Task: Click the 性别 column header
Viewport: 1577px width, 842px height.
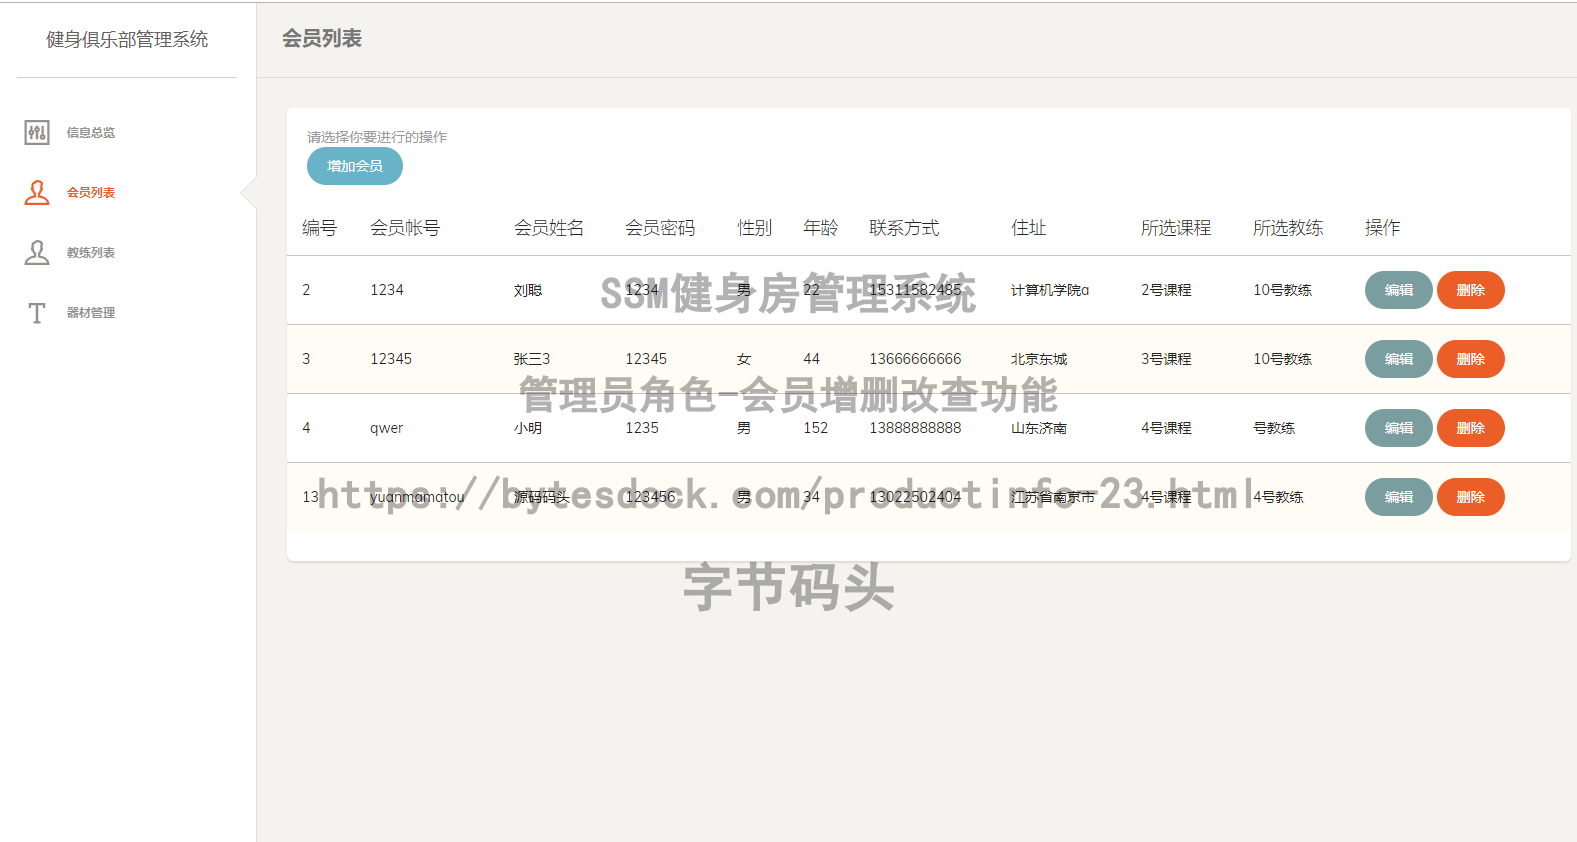Action: [x=755, y=228]
